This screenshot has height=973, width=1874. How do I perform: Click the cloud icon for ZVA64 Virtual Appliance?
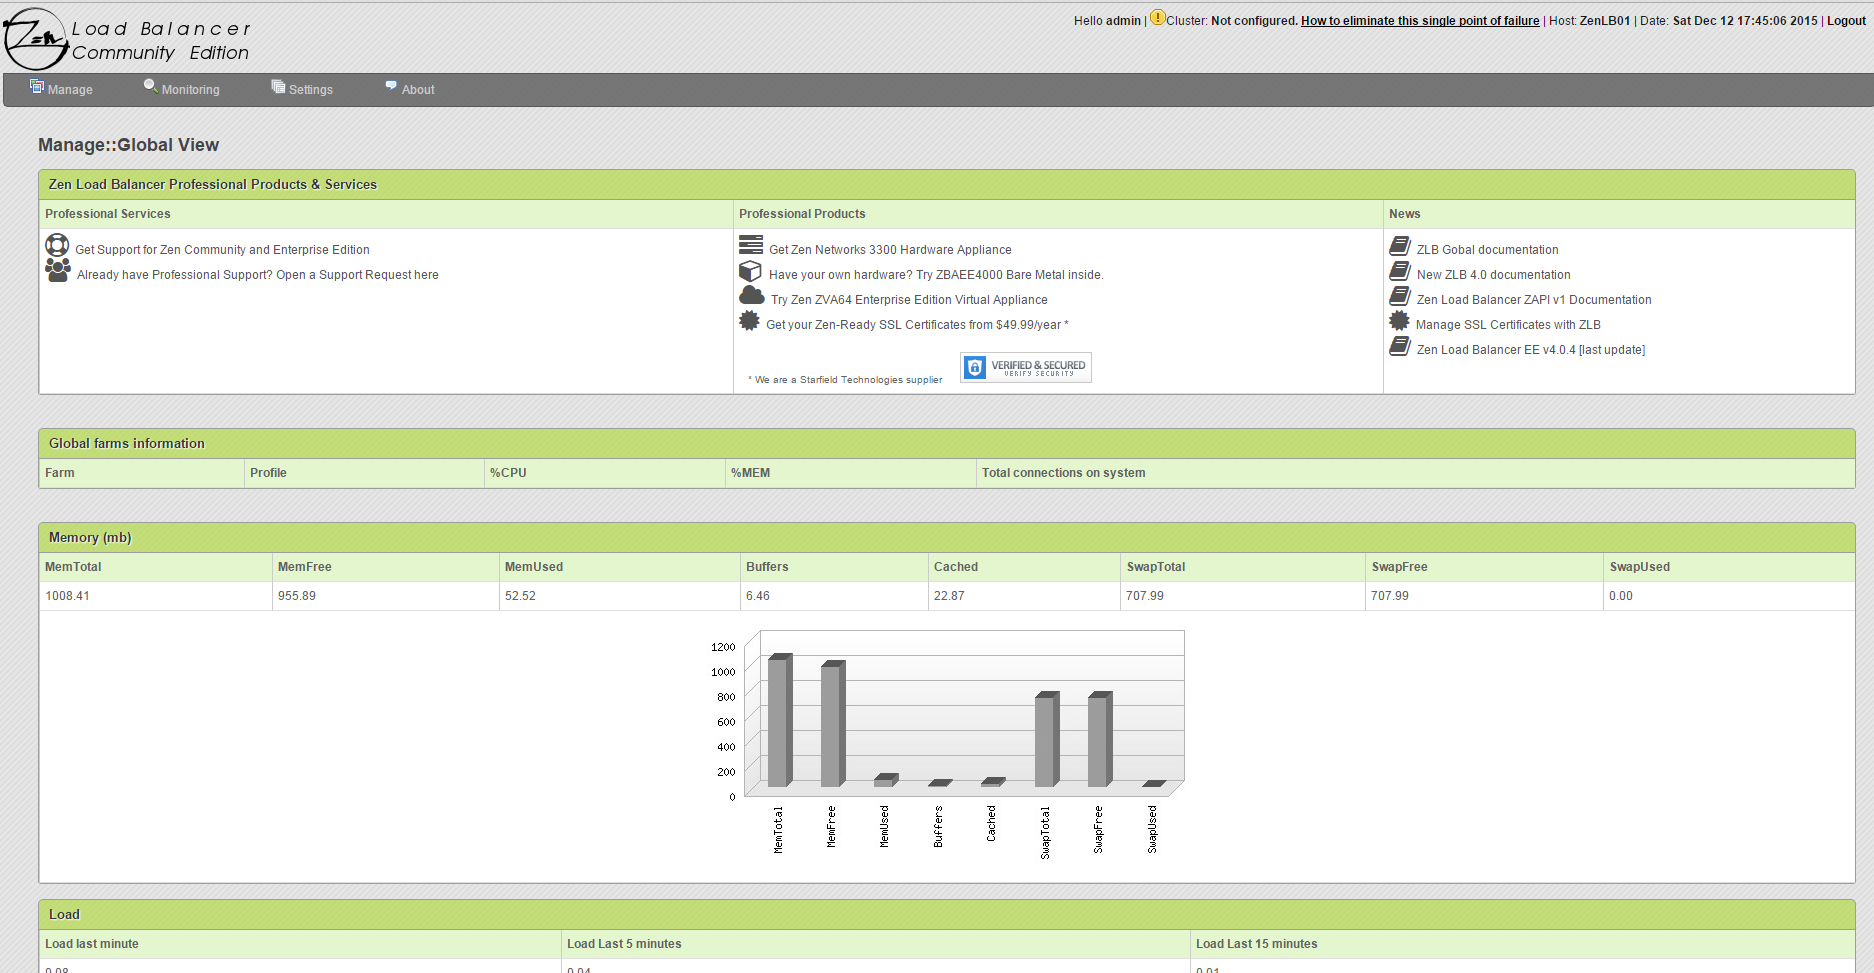tap(752, 295)
